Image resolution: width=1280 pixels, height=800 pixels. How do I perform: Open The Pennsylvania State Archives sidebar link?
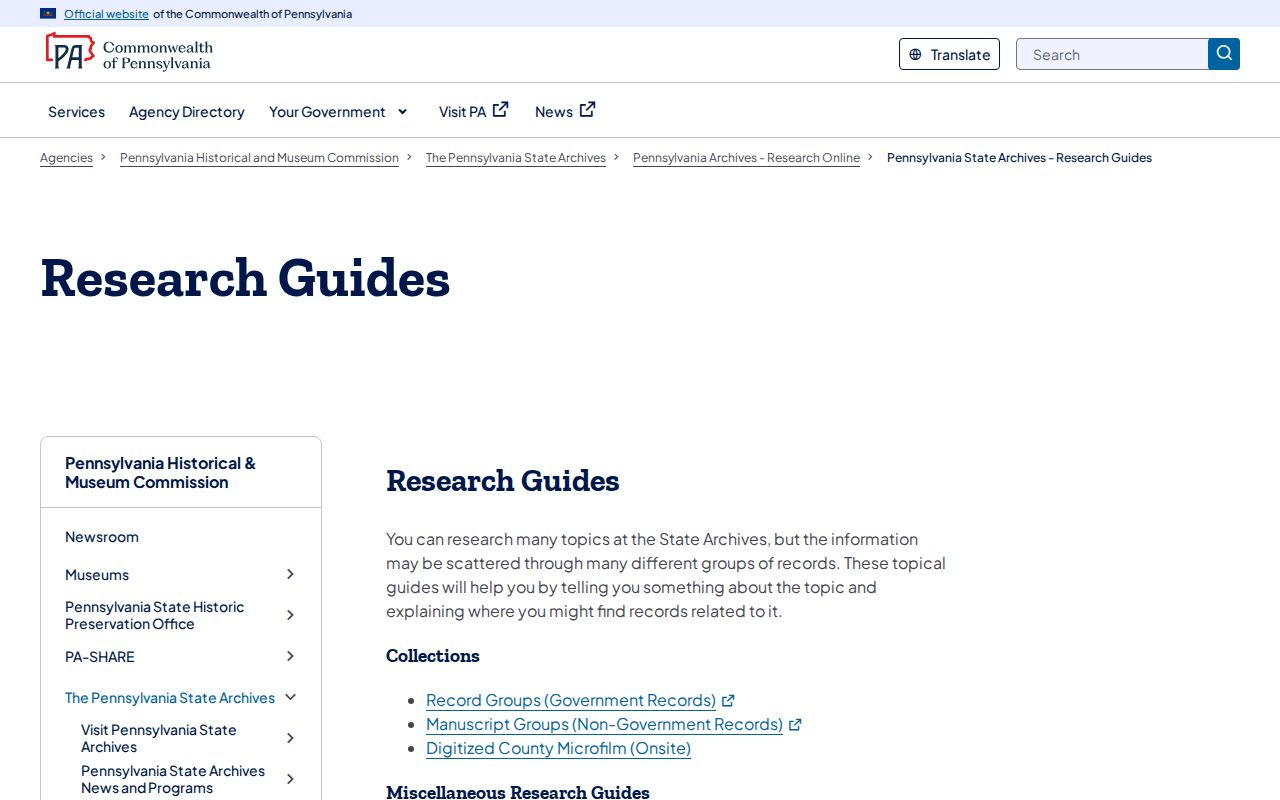(x=170, y=698)
